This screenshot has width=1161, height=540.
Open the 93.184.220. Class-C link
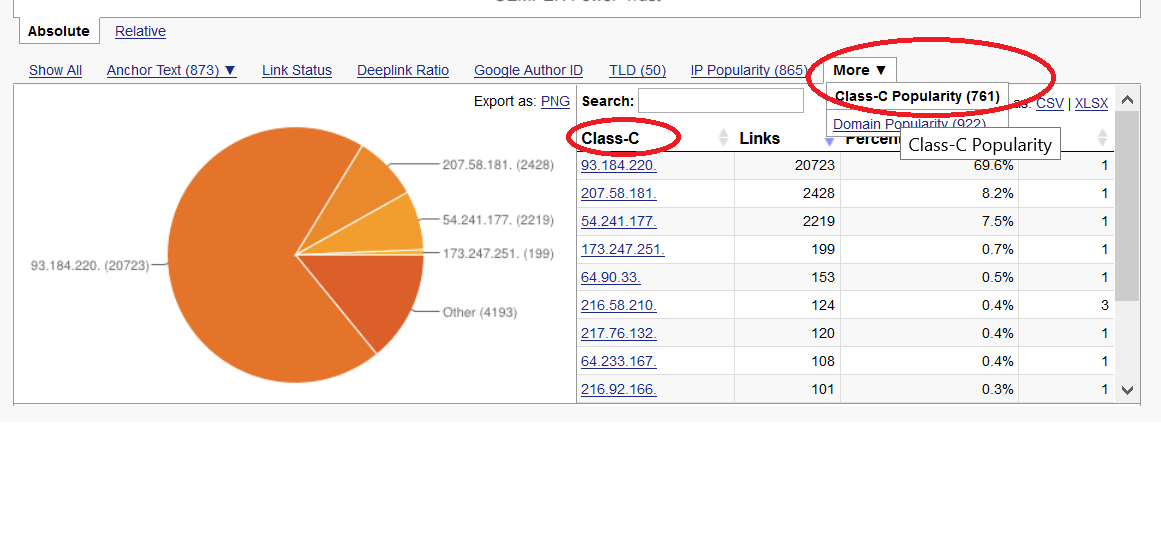618,165
